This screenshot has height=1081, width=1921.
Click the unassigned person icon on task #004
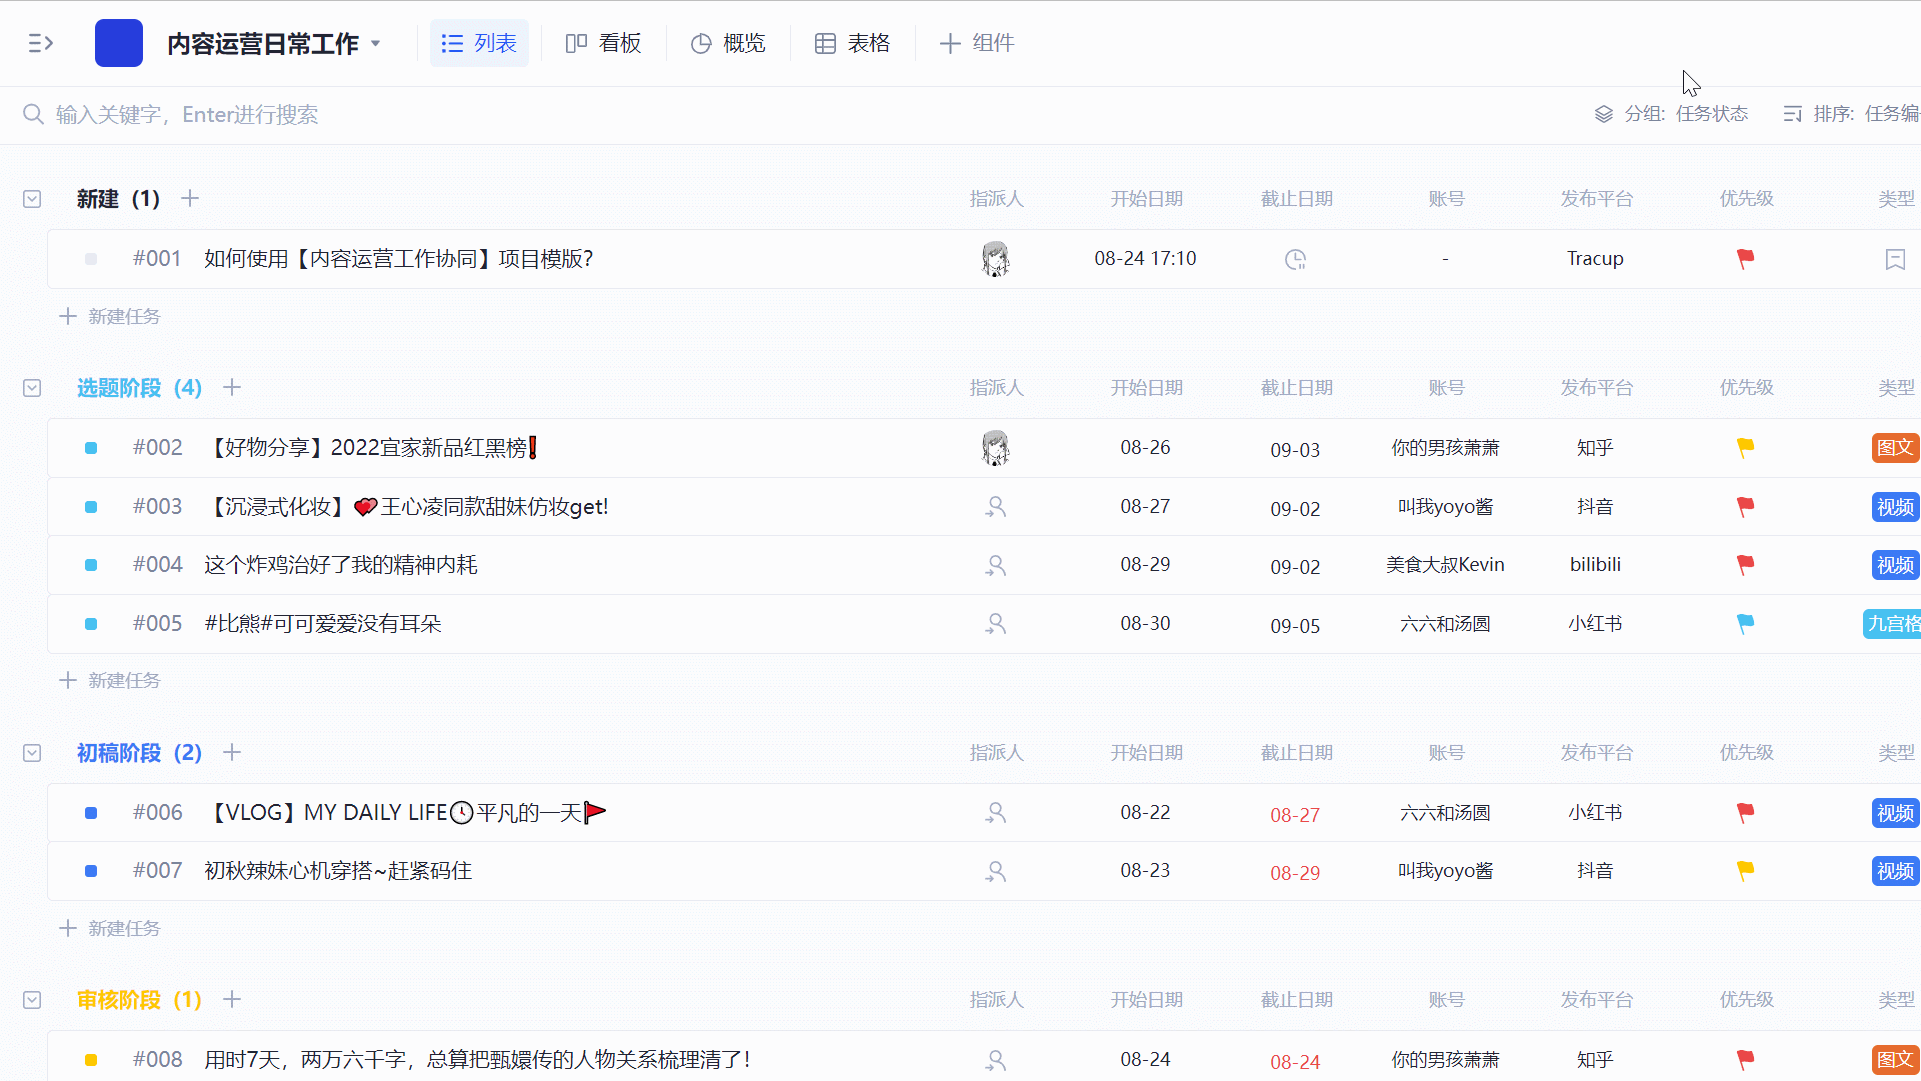click(995, 565)
